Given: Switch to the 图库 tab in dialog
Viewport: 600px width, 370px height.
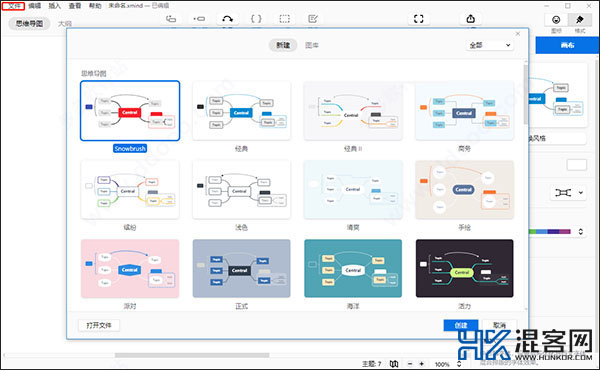Looking at the screenshot, I should [x=312, y=45].
